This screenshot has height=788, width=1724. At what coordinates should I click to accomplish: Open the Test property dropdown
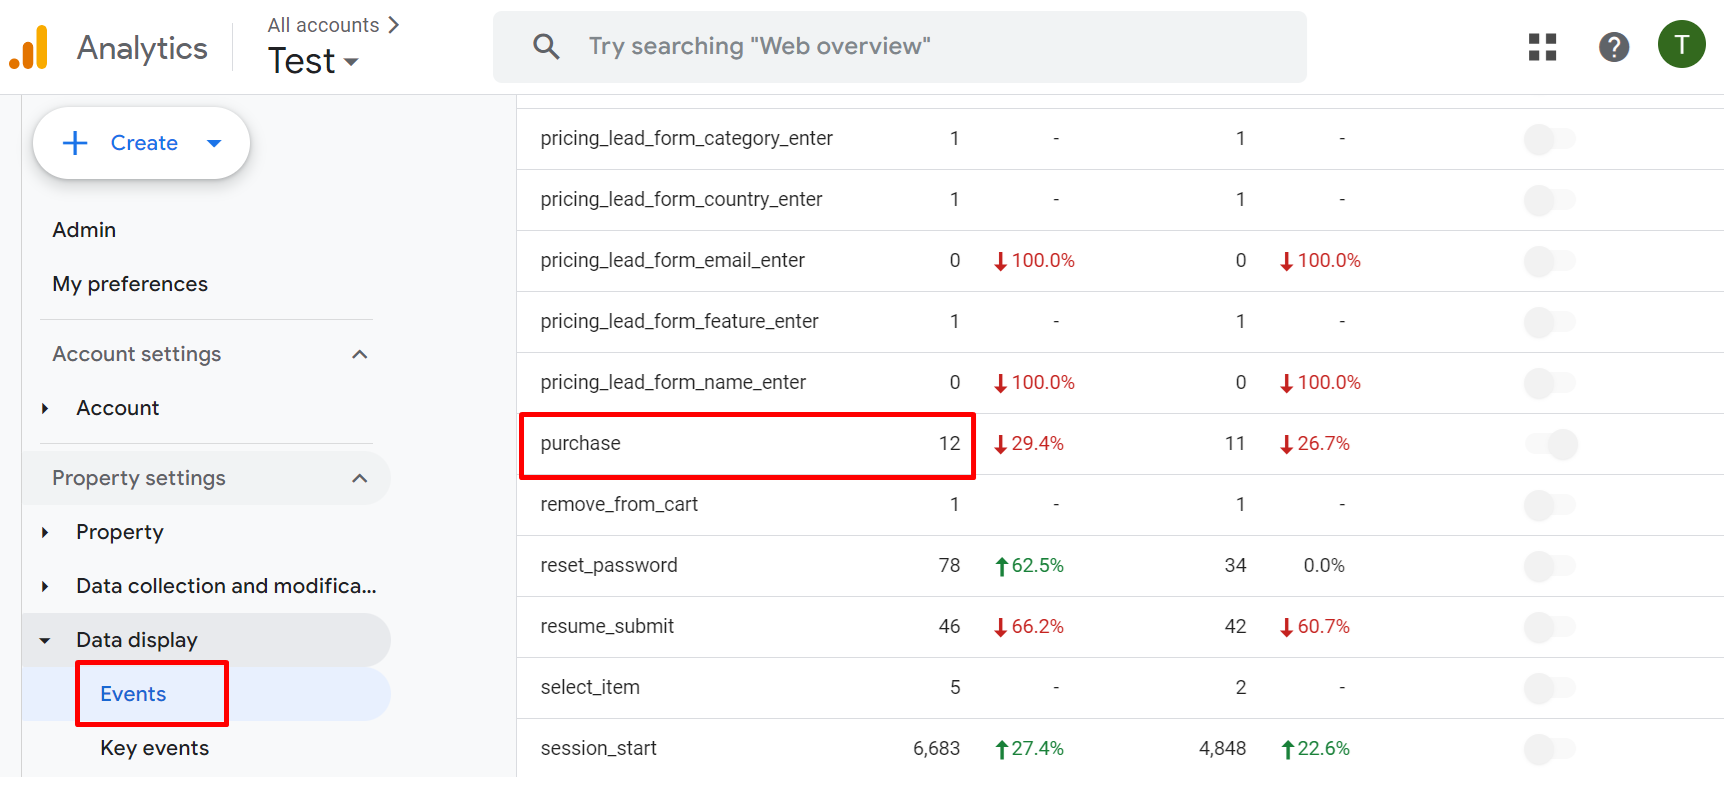tap(313, 61)
